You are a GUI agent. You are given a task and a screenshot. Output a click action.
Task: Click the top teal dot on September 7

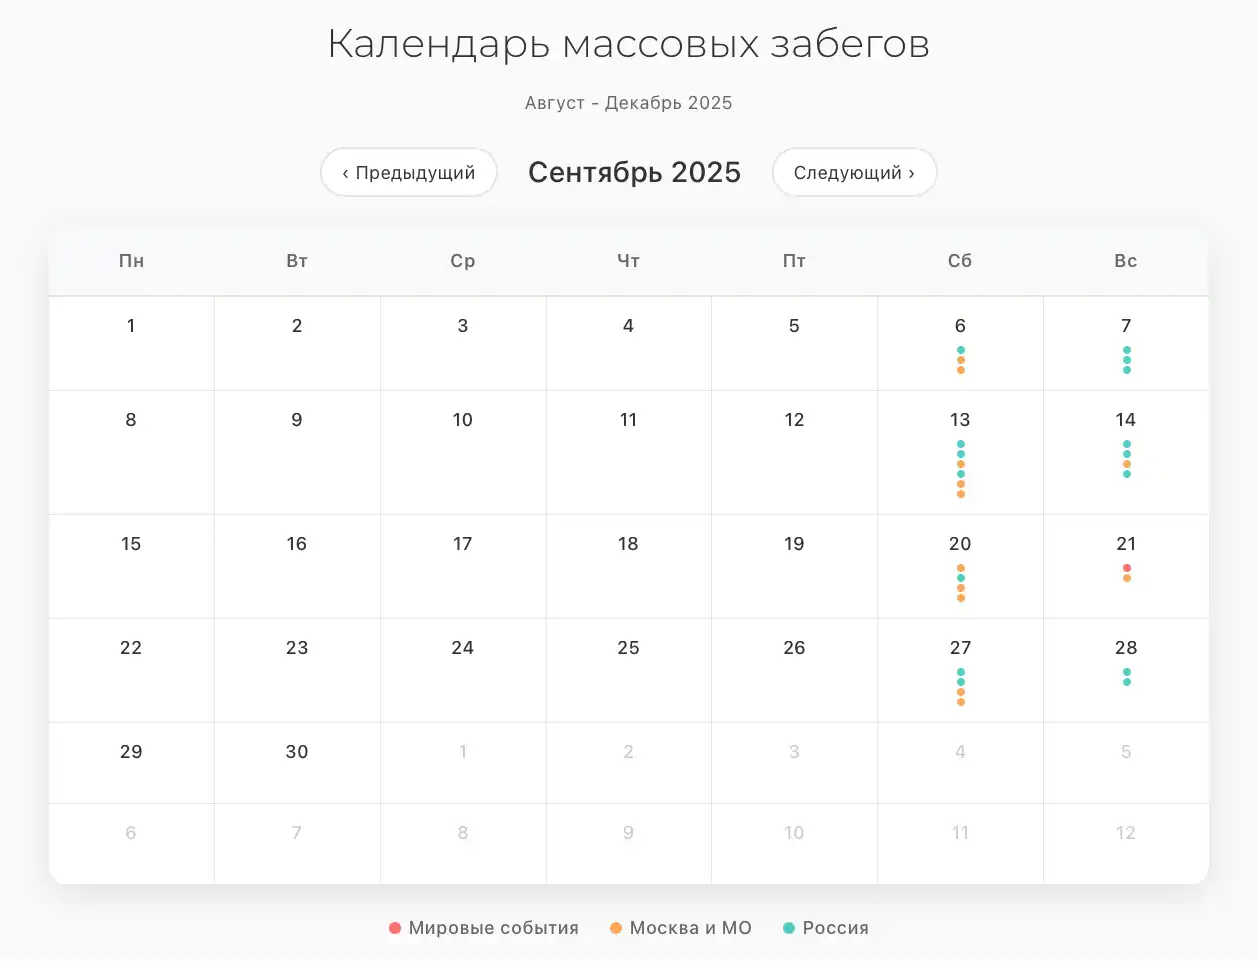[1127, 350]
